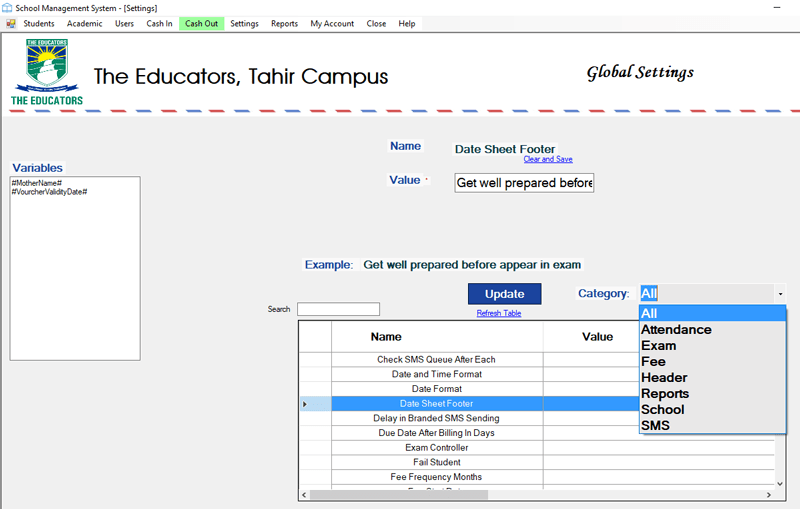Open the My Account menu
800x509 pixels.
332,23
